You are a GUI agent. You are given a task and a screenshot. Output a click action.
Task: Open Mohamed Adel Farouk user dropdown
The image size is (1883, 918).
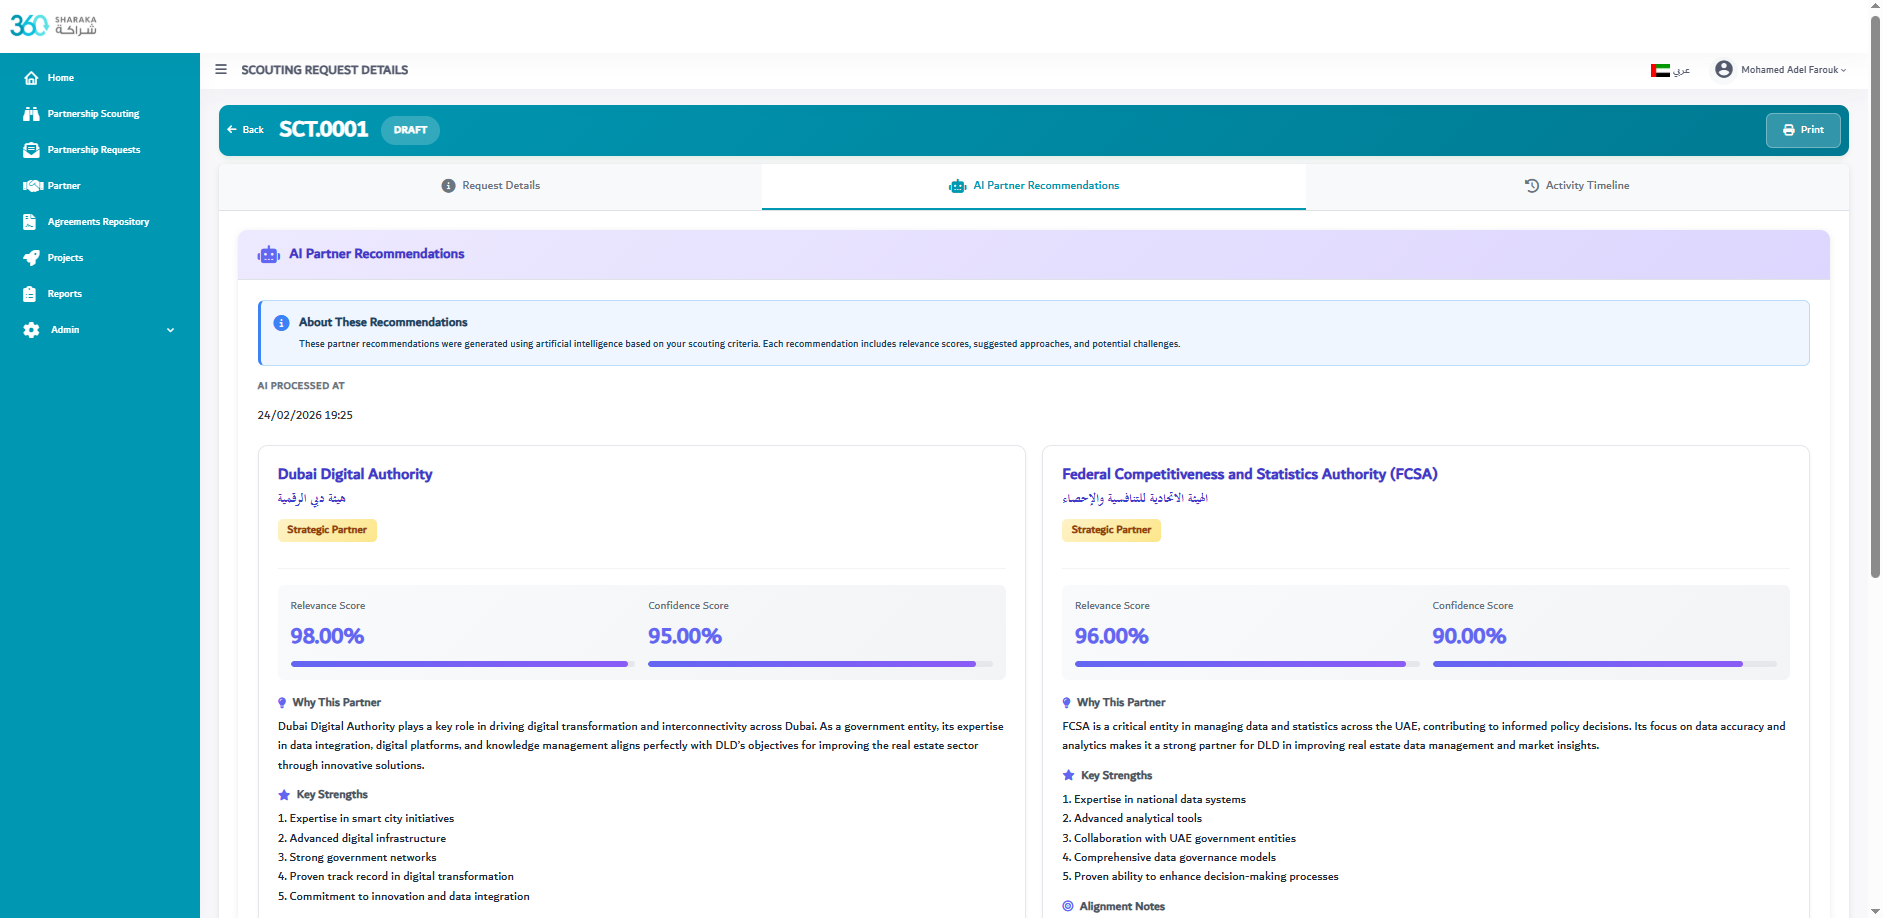click(1793, 70)
